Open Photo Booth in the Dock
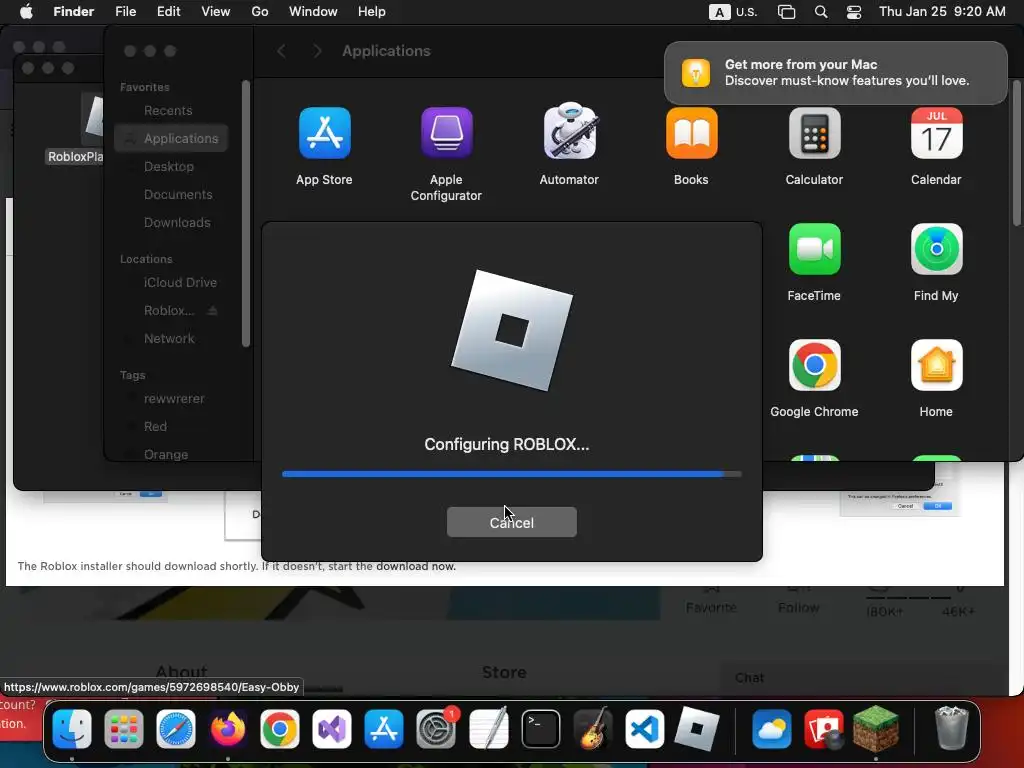 click(824, 729)
